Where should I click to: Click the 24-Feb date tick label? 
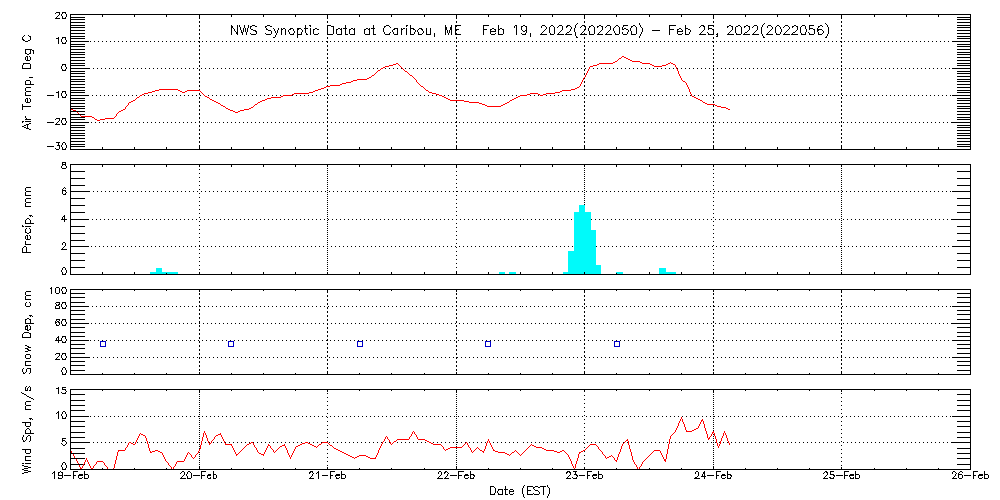[x=713, y=478]
